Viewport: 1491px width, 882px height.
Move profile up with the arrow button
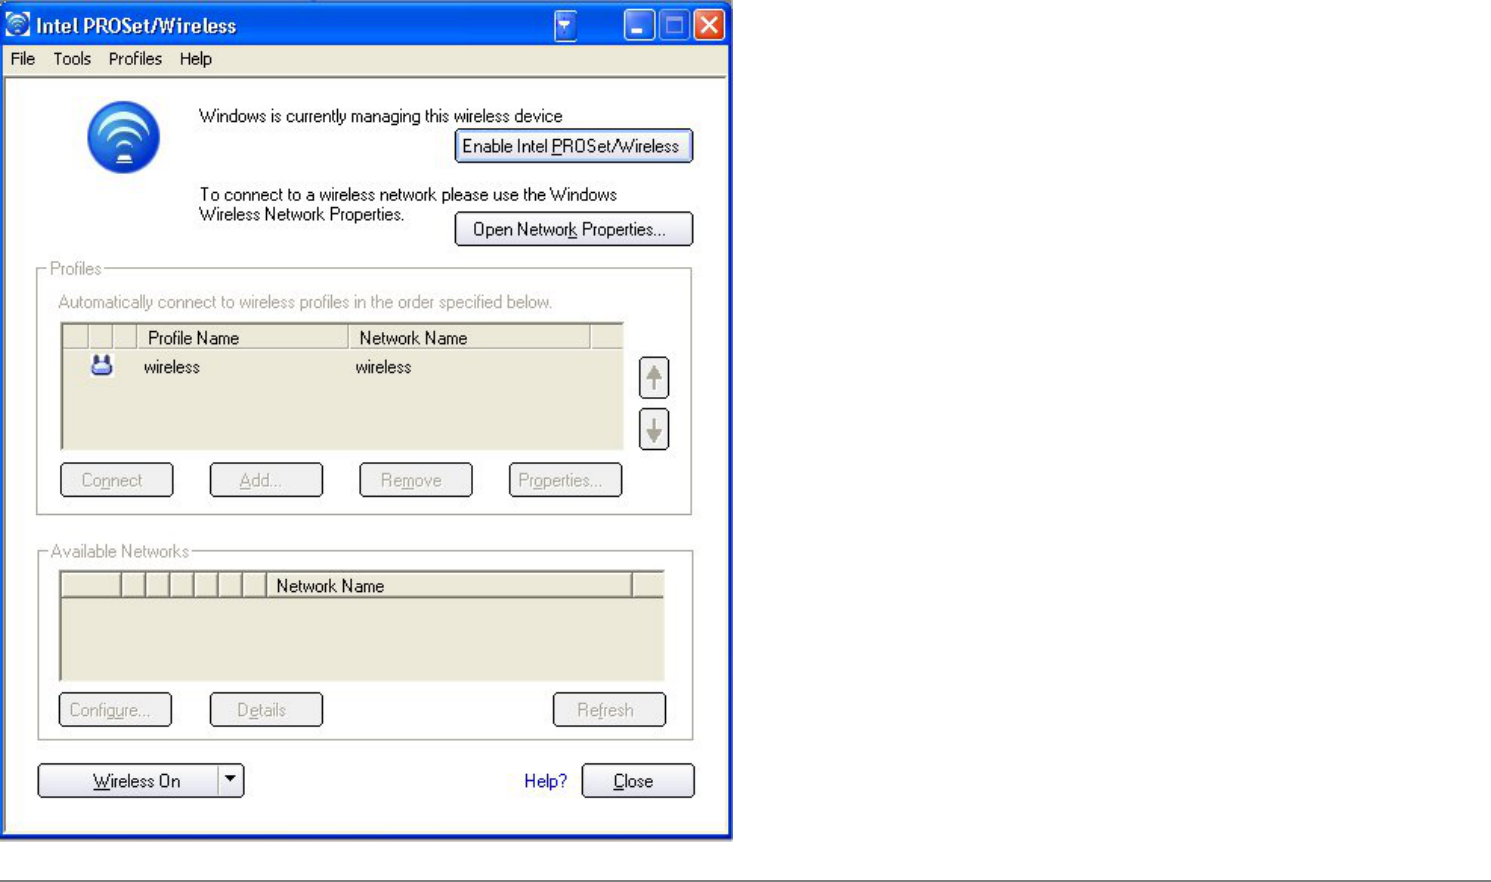(654, 378)
